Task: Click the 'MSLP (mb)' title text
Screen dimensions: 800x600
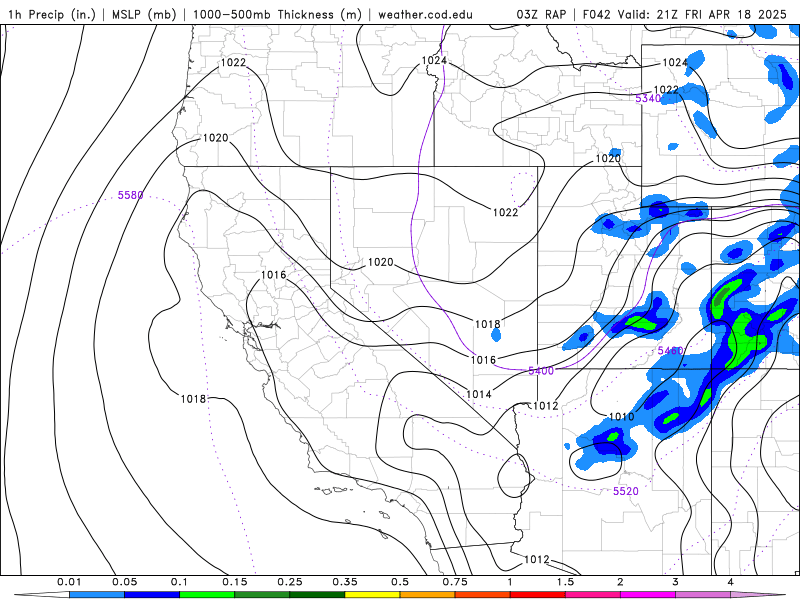Action: point(142,14)
